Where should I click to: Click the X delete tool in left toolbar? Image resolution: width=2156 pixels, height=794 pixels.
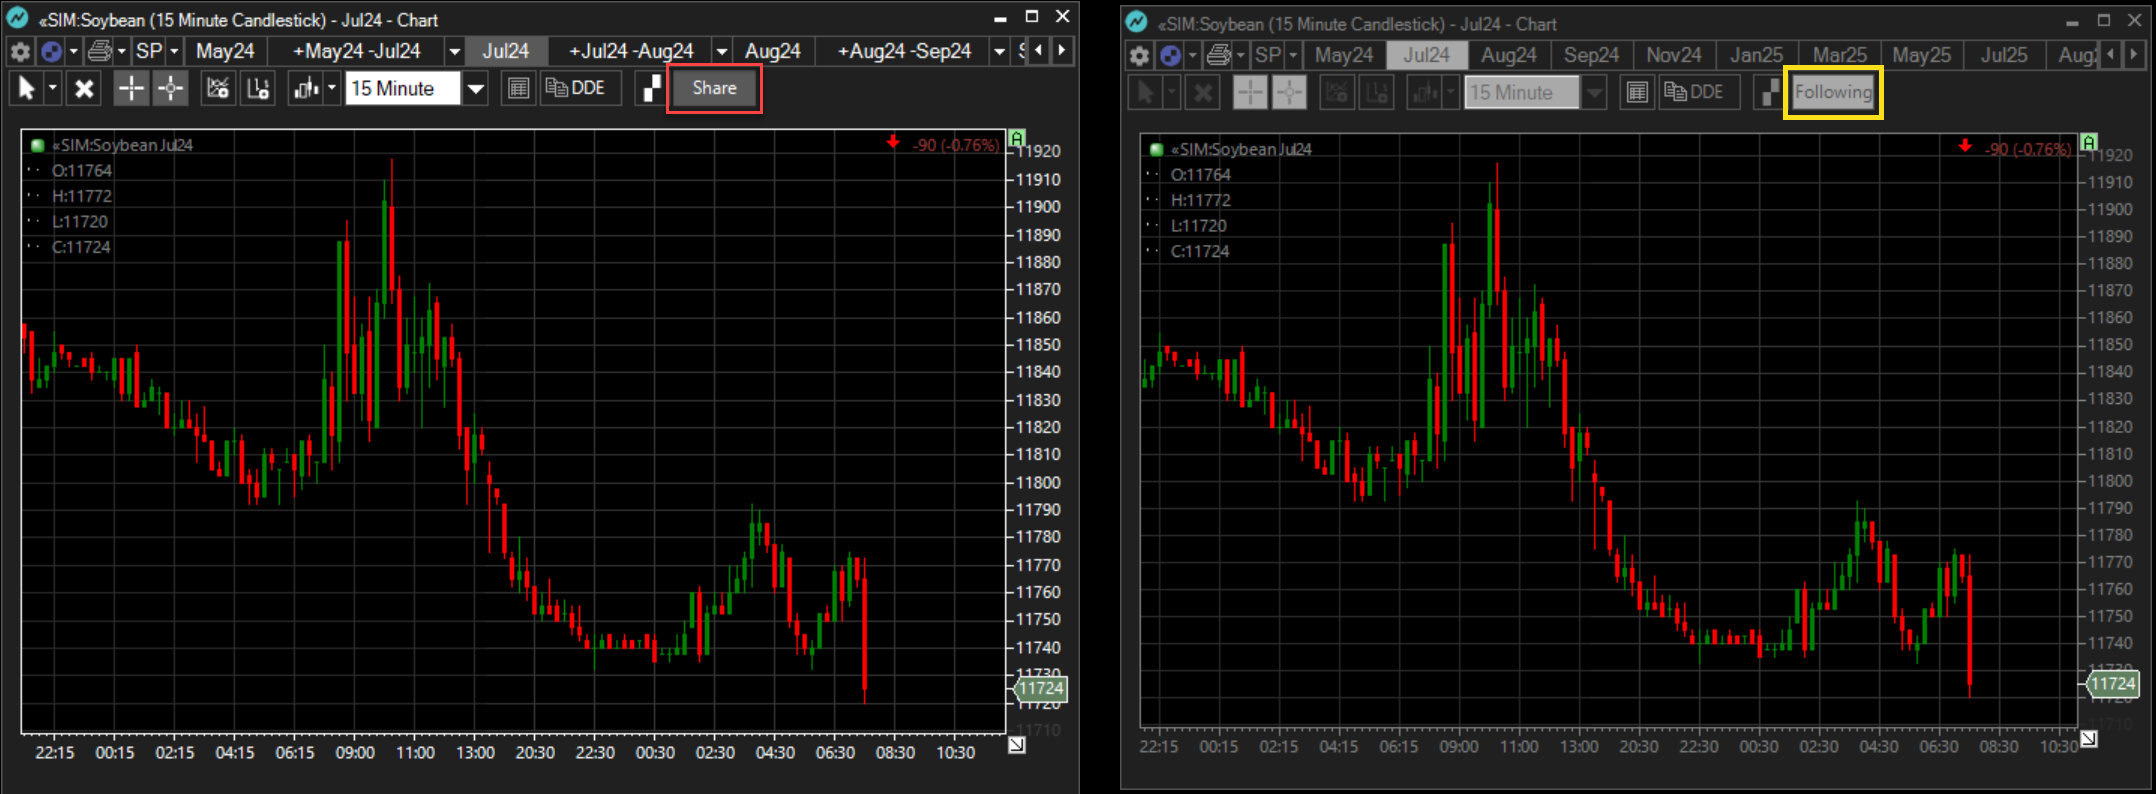(x=85, y=89)
